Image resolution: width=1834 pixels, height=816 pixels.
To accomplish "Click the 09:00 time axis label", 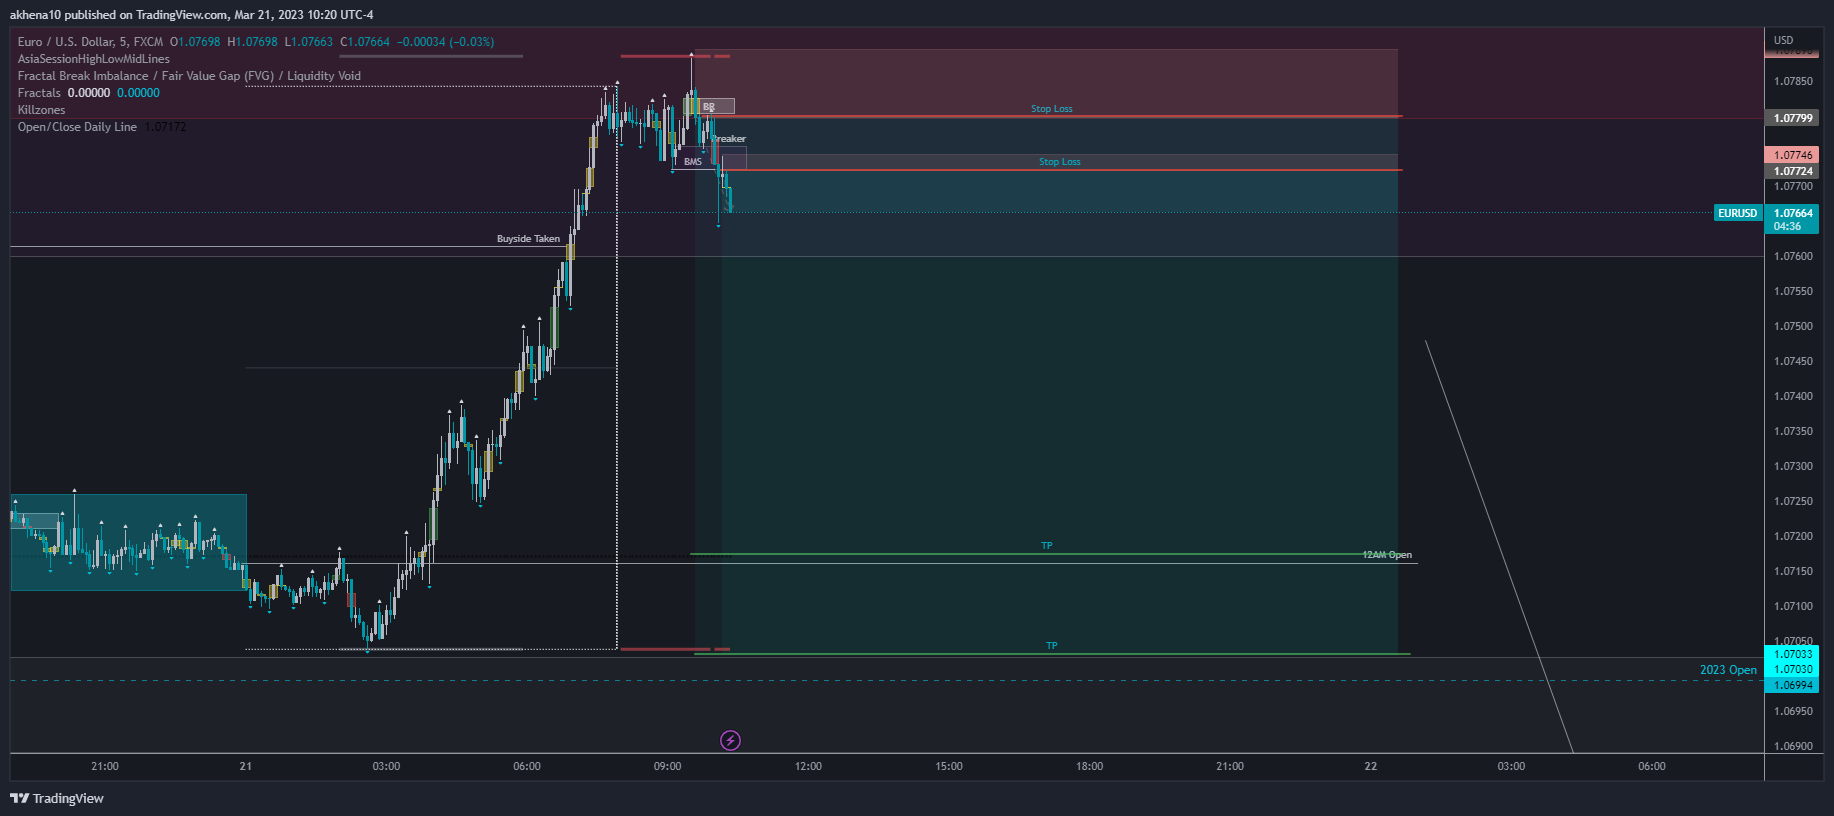I will coord(668,766).
